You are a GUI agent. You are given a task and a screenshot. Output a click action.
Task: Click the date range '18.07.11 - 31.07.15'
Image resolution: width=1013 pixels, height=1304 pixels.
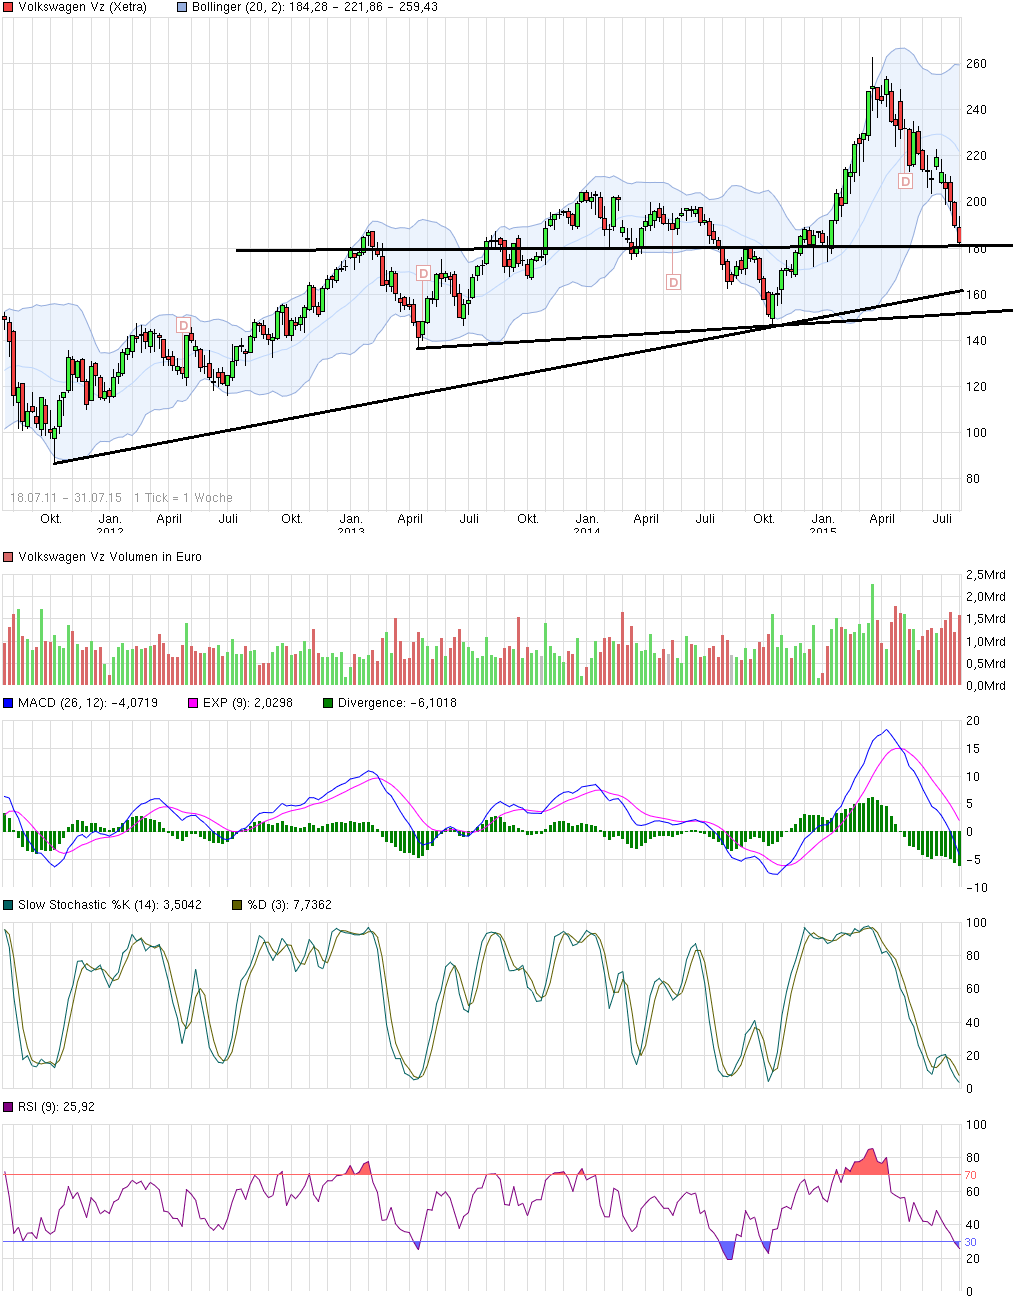(66, 498)
